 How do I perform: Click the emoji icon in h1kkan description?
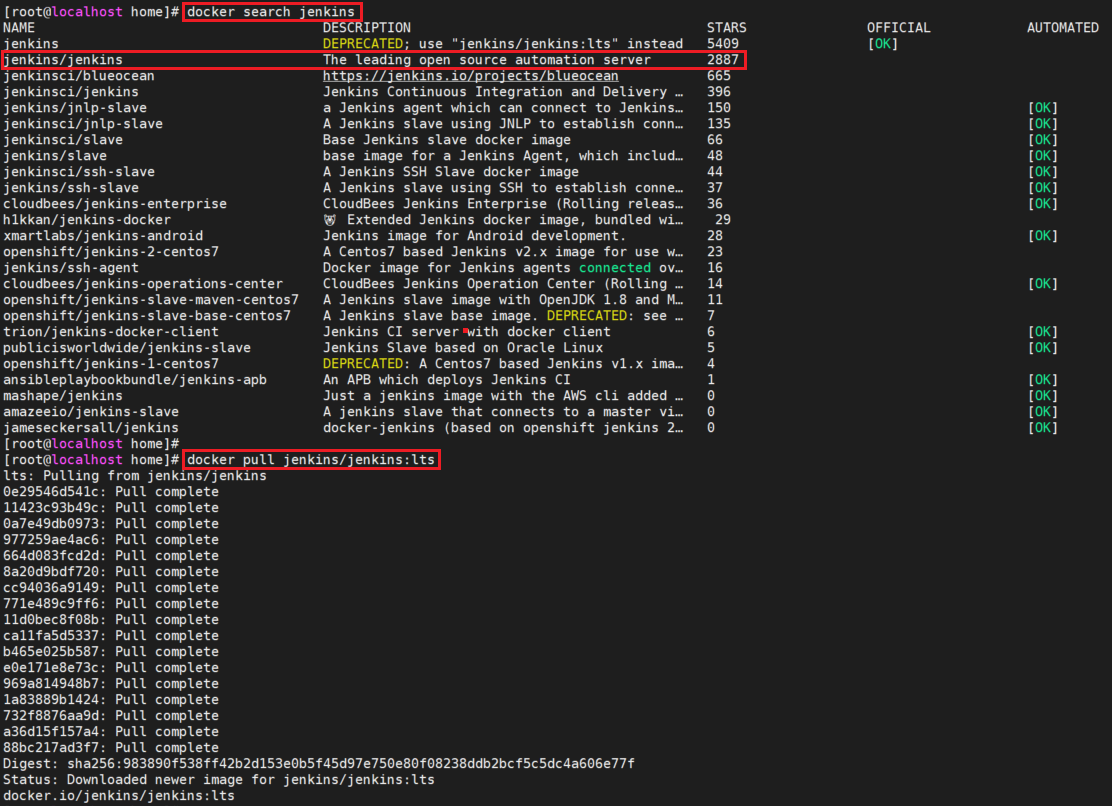330,220
